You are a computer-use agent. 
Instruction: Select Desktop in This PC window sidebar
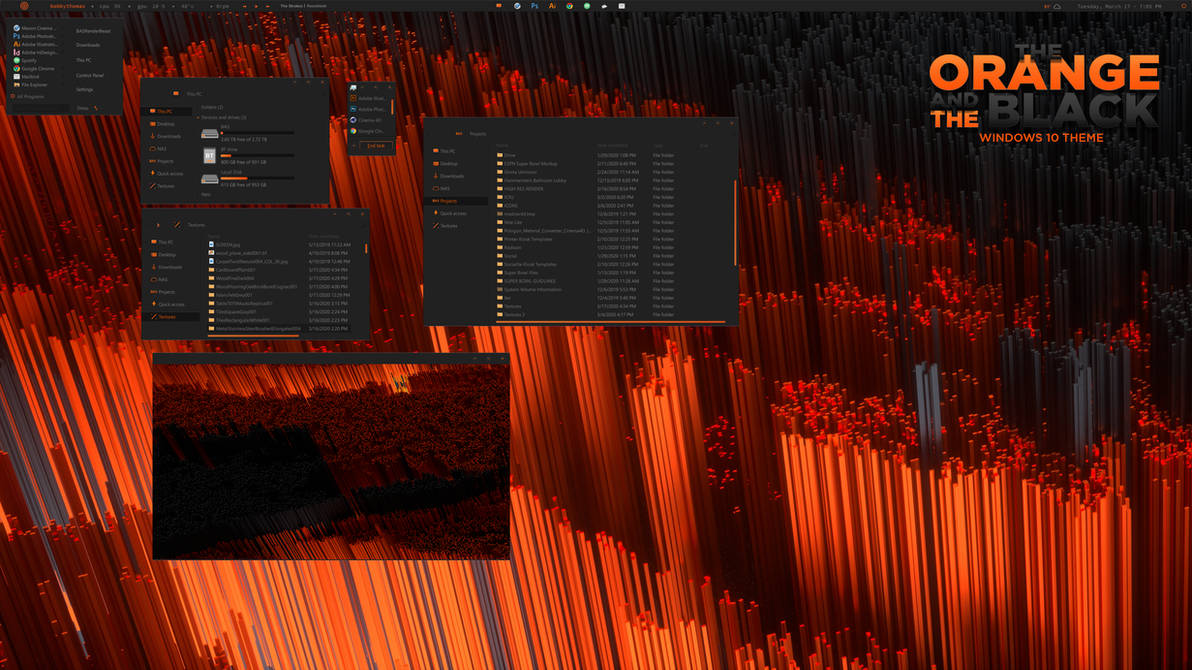point(163,124)
